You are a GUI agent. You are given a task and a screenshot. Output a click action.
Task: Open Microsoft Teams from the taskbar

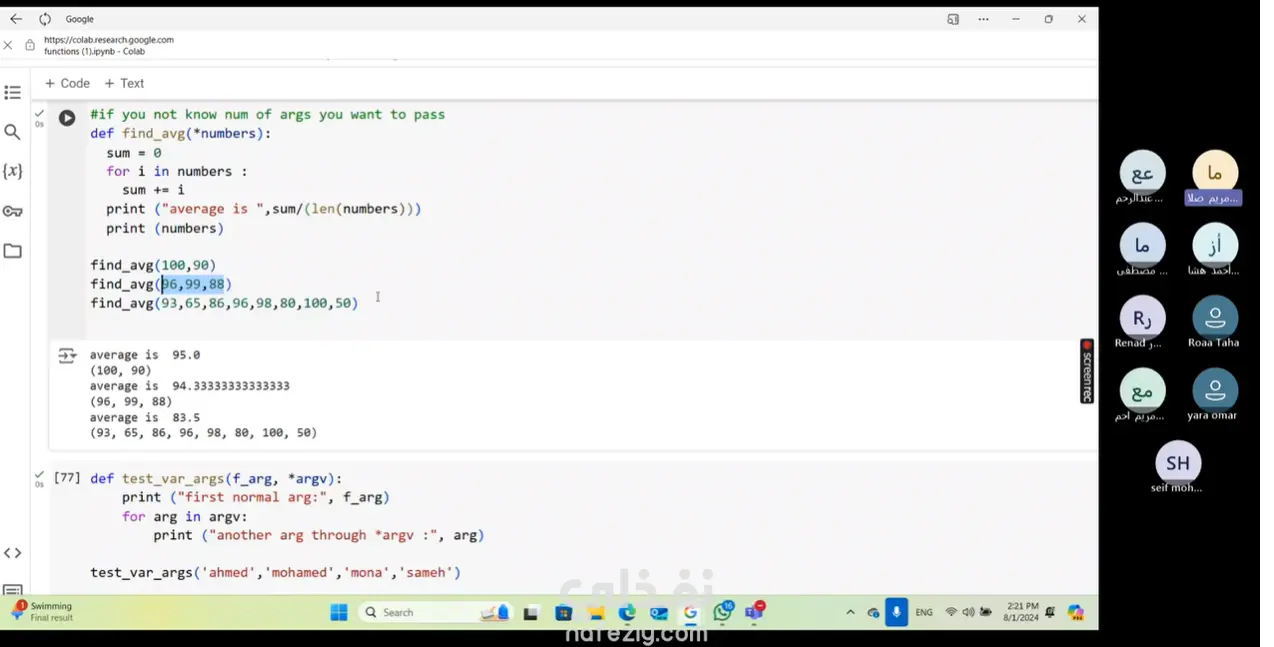click(755, 612)
